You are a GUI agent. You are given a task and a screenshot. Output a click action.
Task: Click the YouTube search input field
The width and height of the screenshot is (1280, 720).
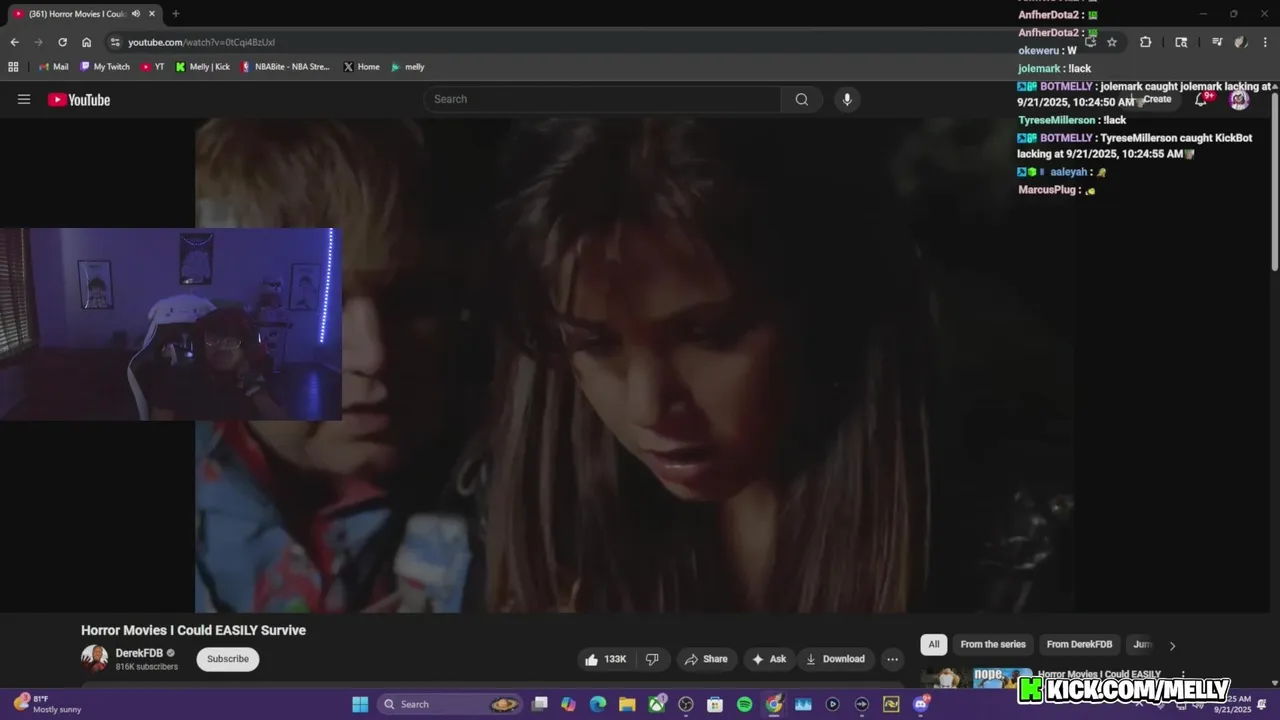(x=602, y=99)
